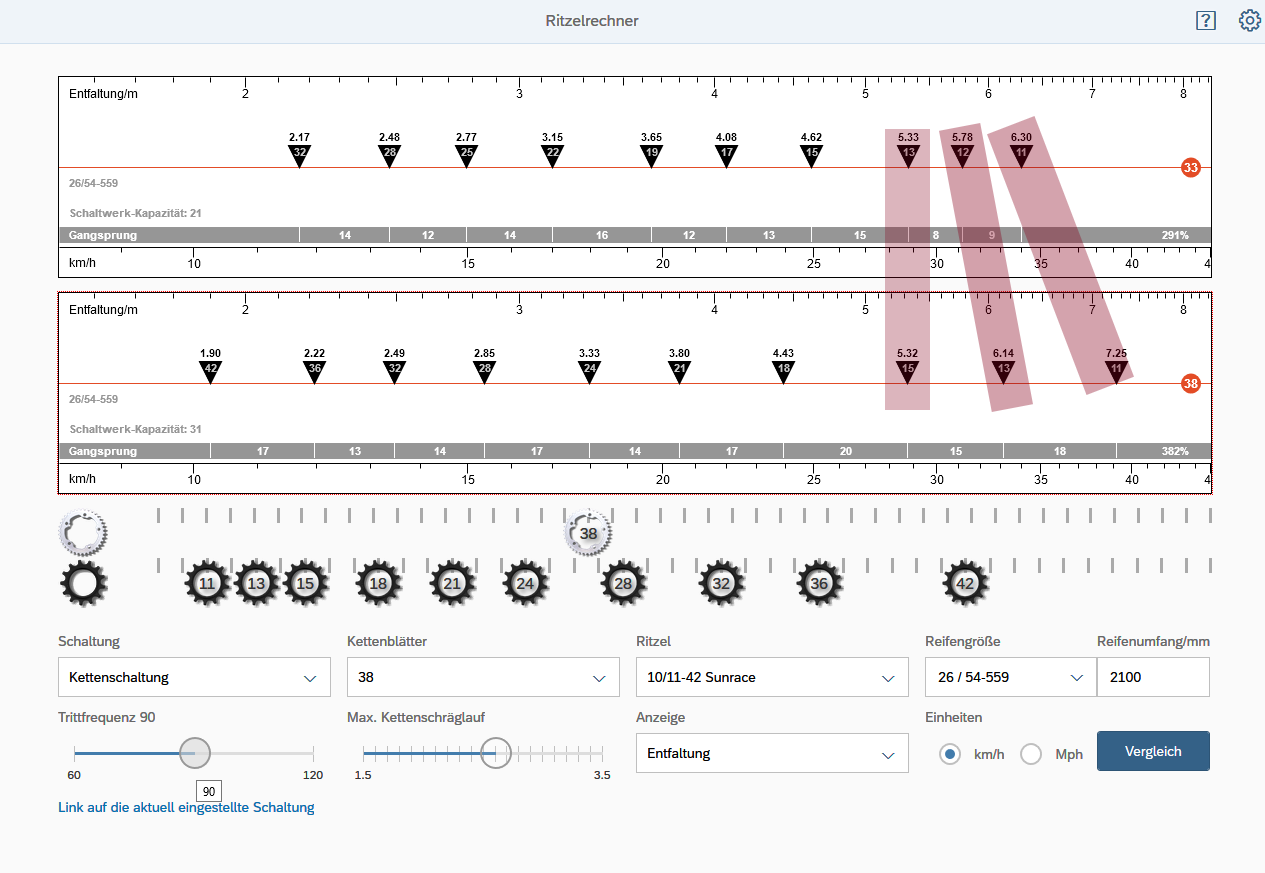Click the Vergleich button
This screenshot has width=1265, height=873.
pyautogui.click(x=1153, y=751)
